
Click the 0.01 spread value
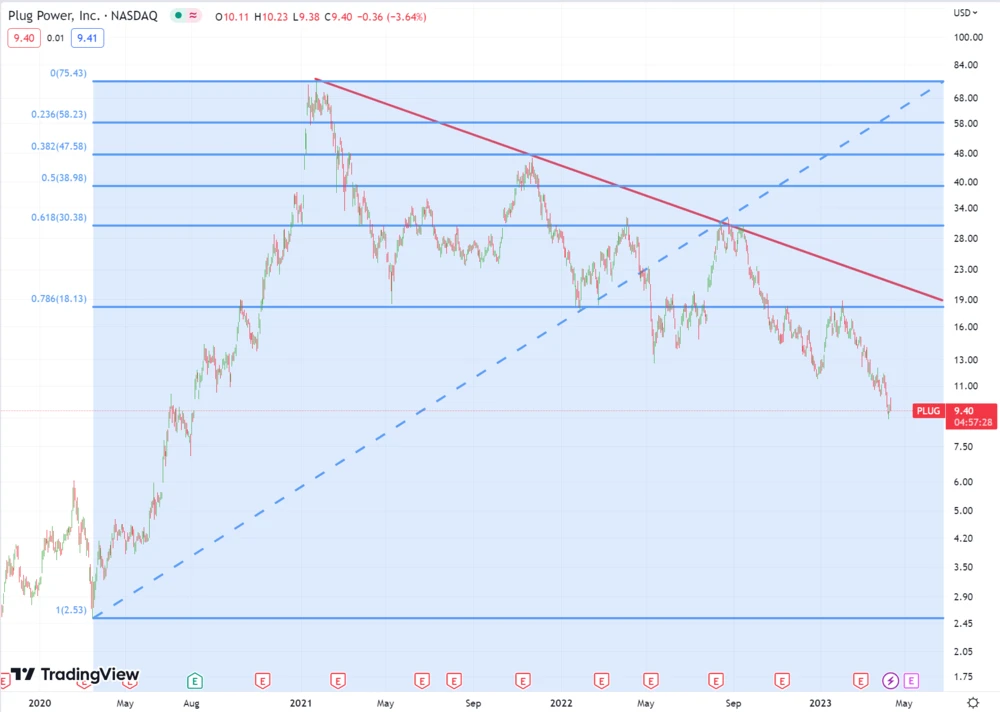pyautogui.click(x=55, y=38)
